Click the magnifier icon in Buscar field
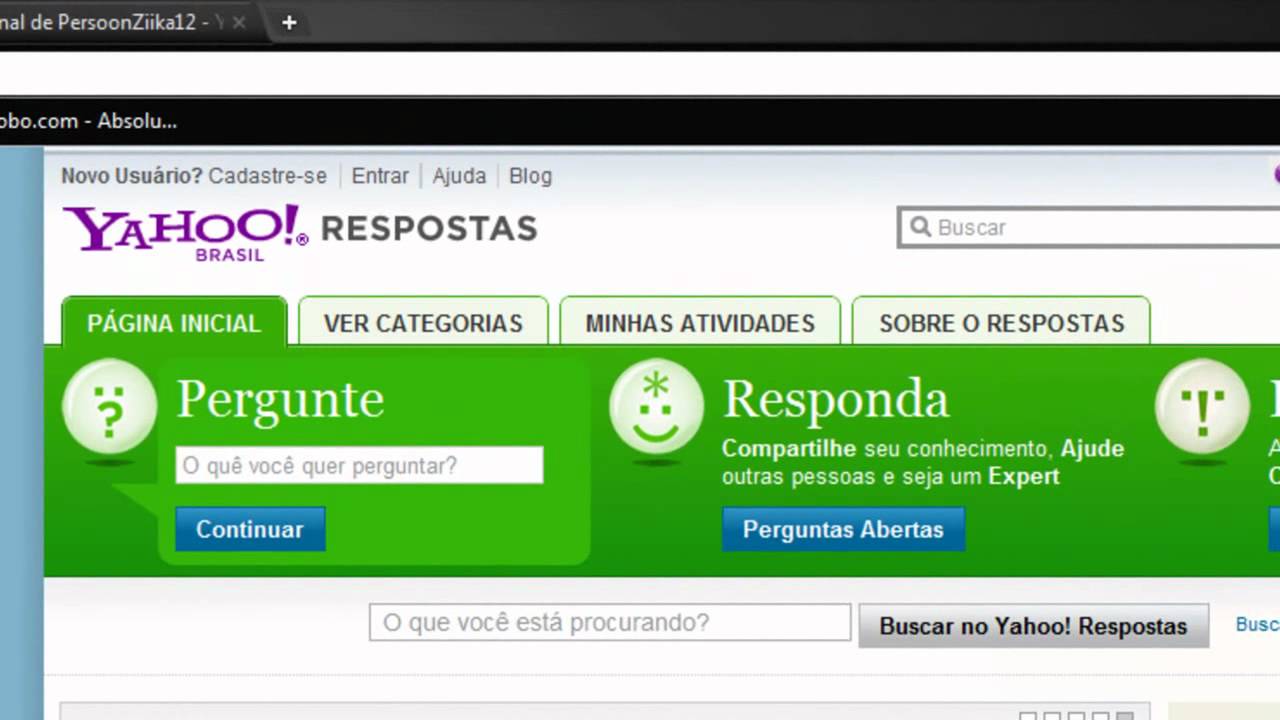1280x720 pixels. pyautogui.click(x=920, y=227)
